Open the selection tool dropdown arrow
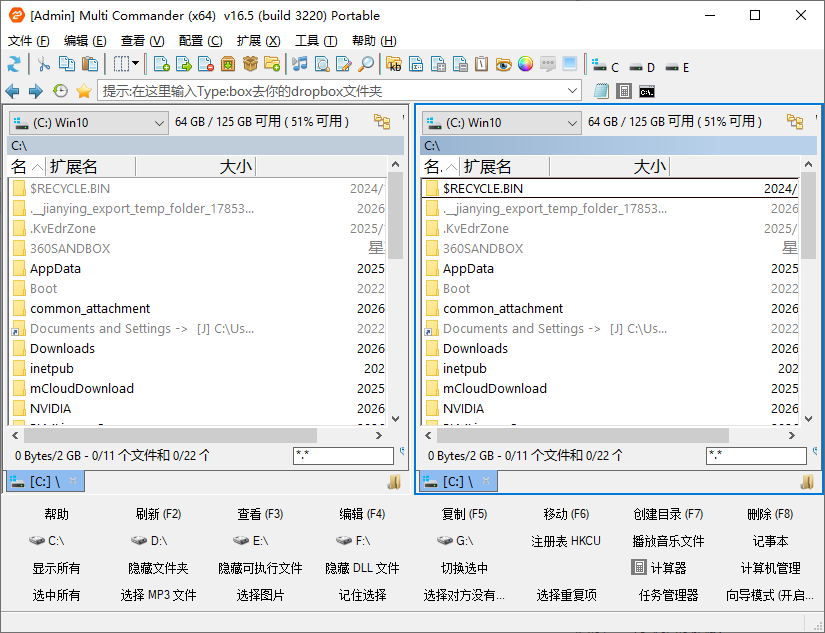This screenshot has width=825, height=633. click(x=135, y=64)
